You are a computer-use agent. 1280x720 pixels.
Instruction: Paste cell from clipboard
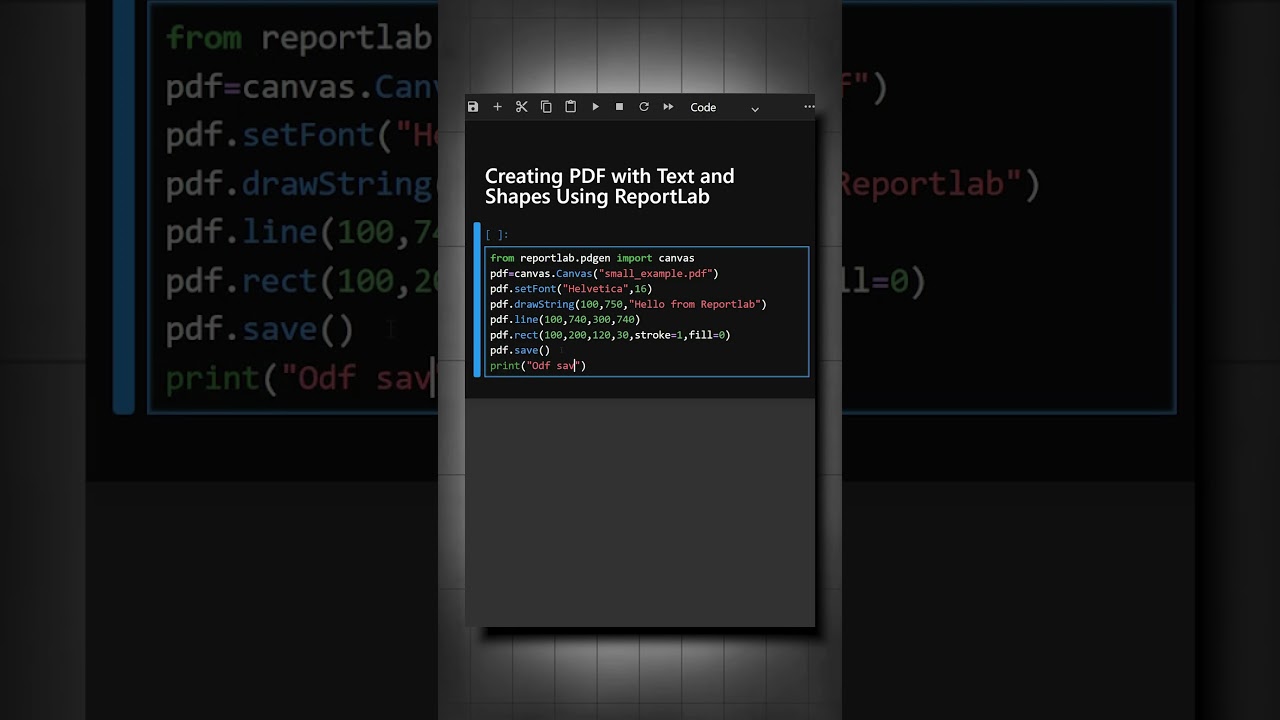coord(570,107)
